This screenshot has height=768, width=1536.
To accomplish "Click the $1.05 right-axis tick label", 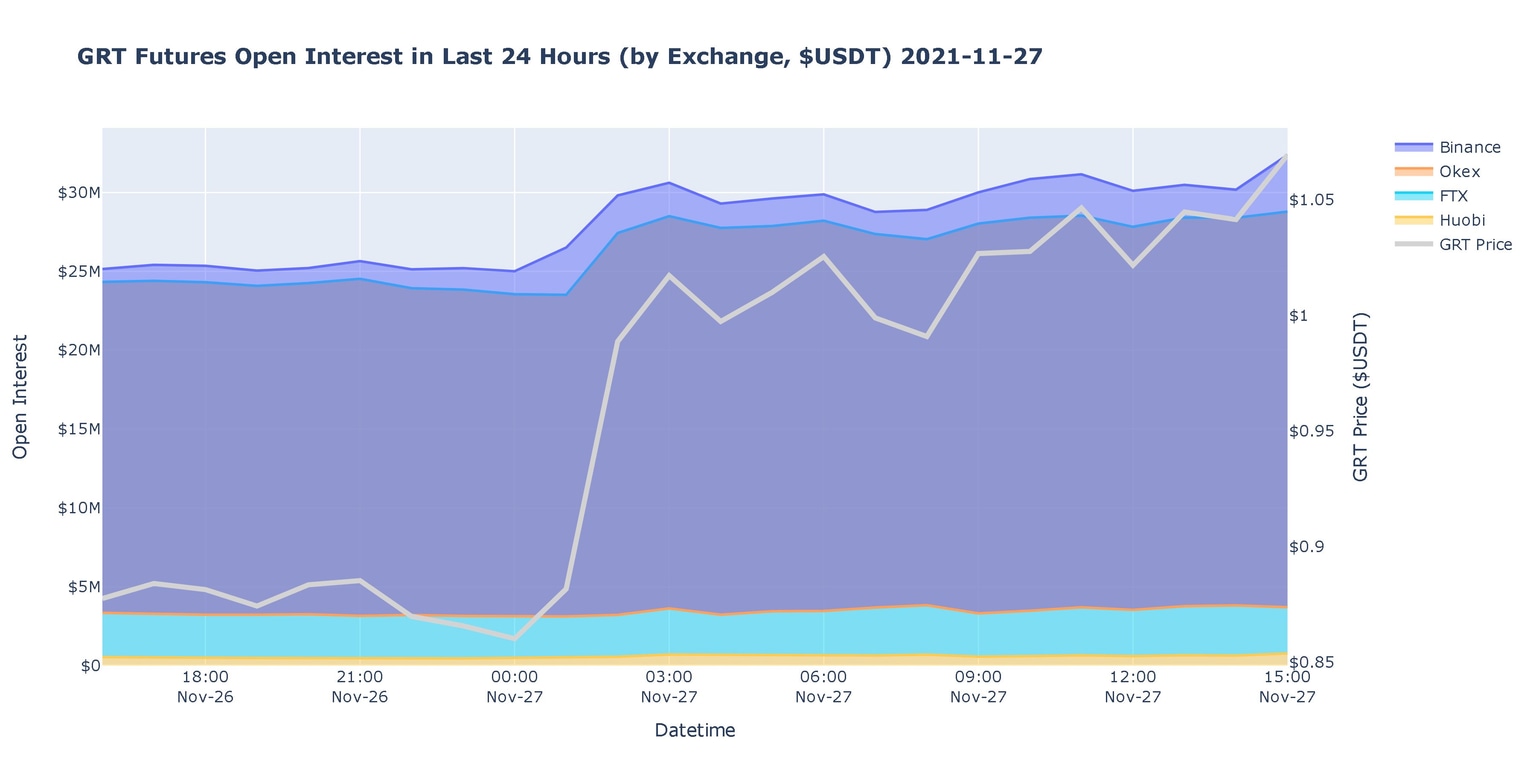I will pos(1312,200).
